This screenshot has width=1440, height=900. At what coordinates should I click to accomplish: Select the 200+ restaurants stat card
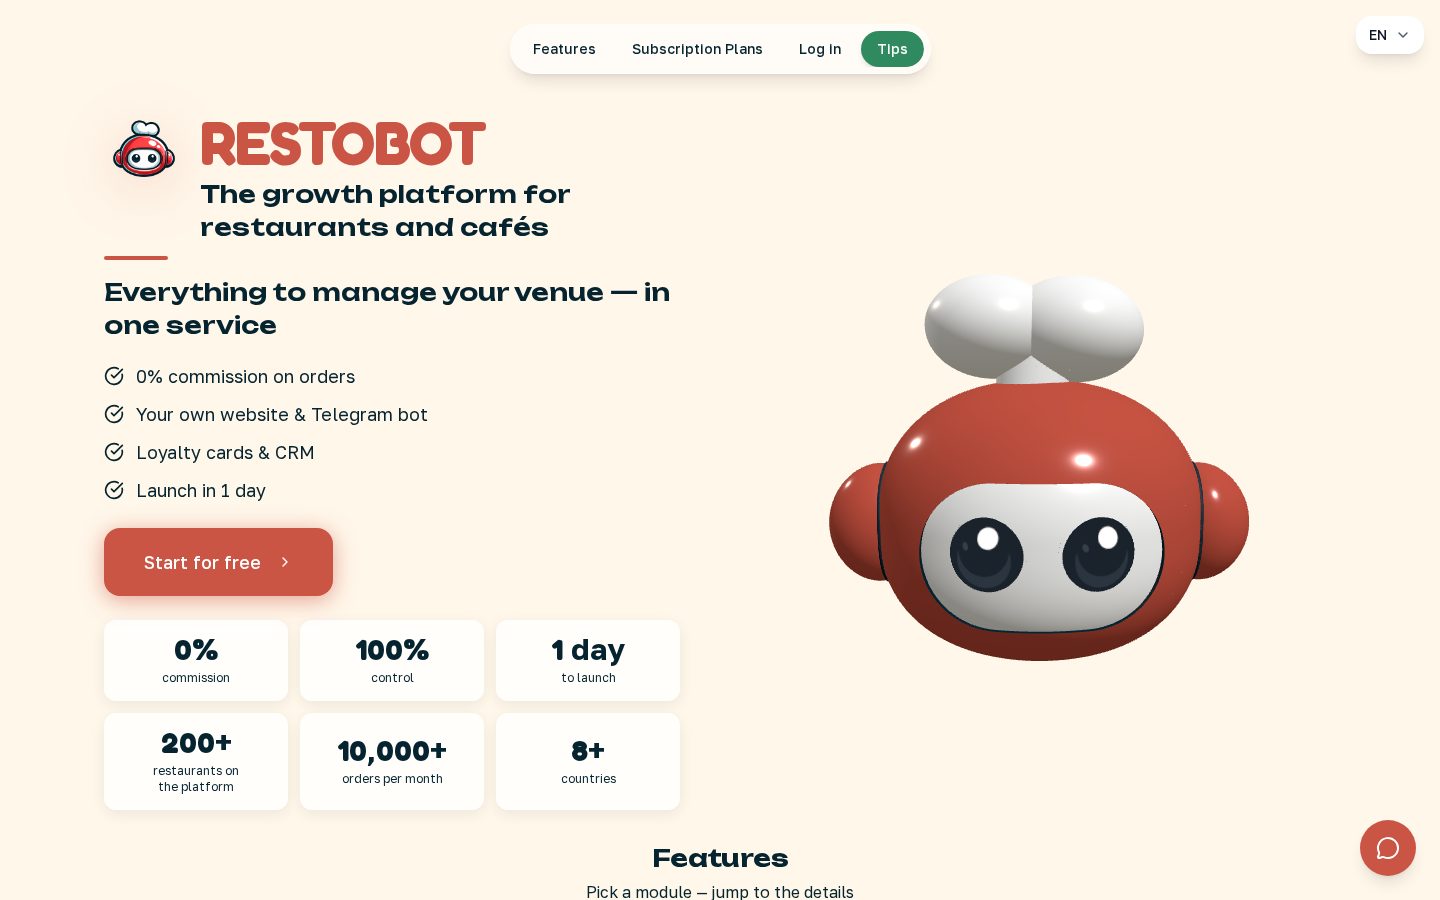[x=196, y=761]
